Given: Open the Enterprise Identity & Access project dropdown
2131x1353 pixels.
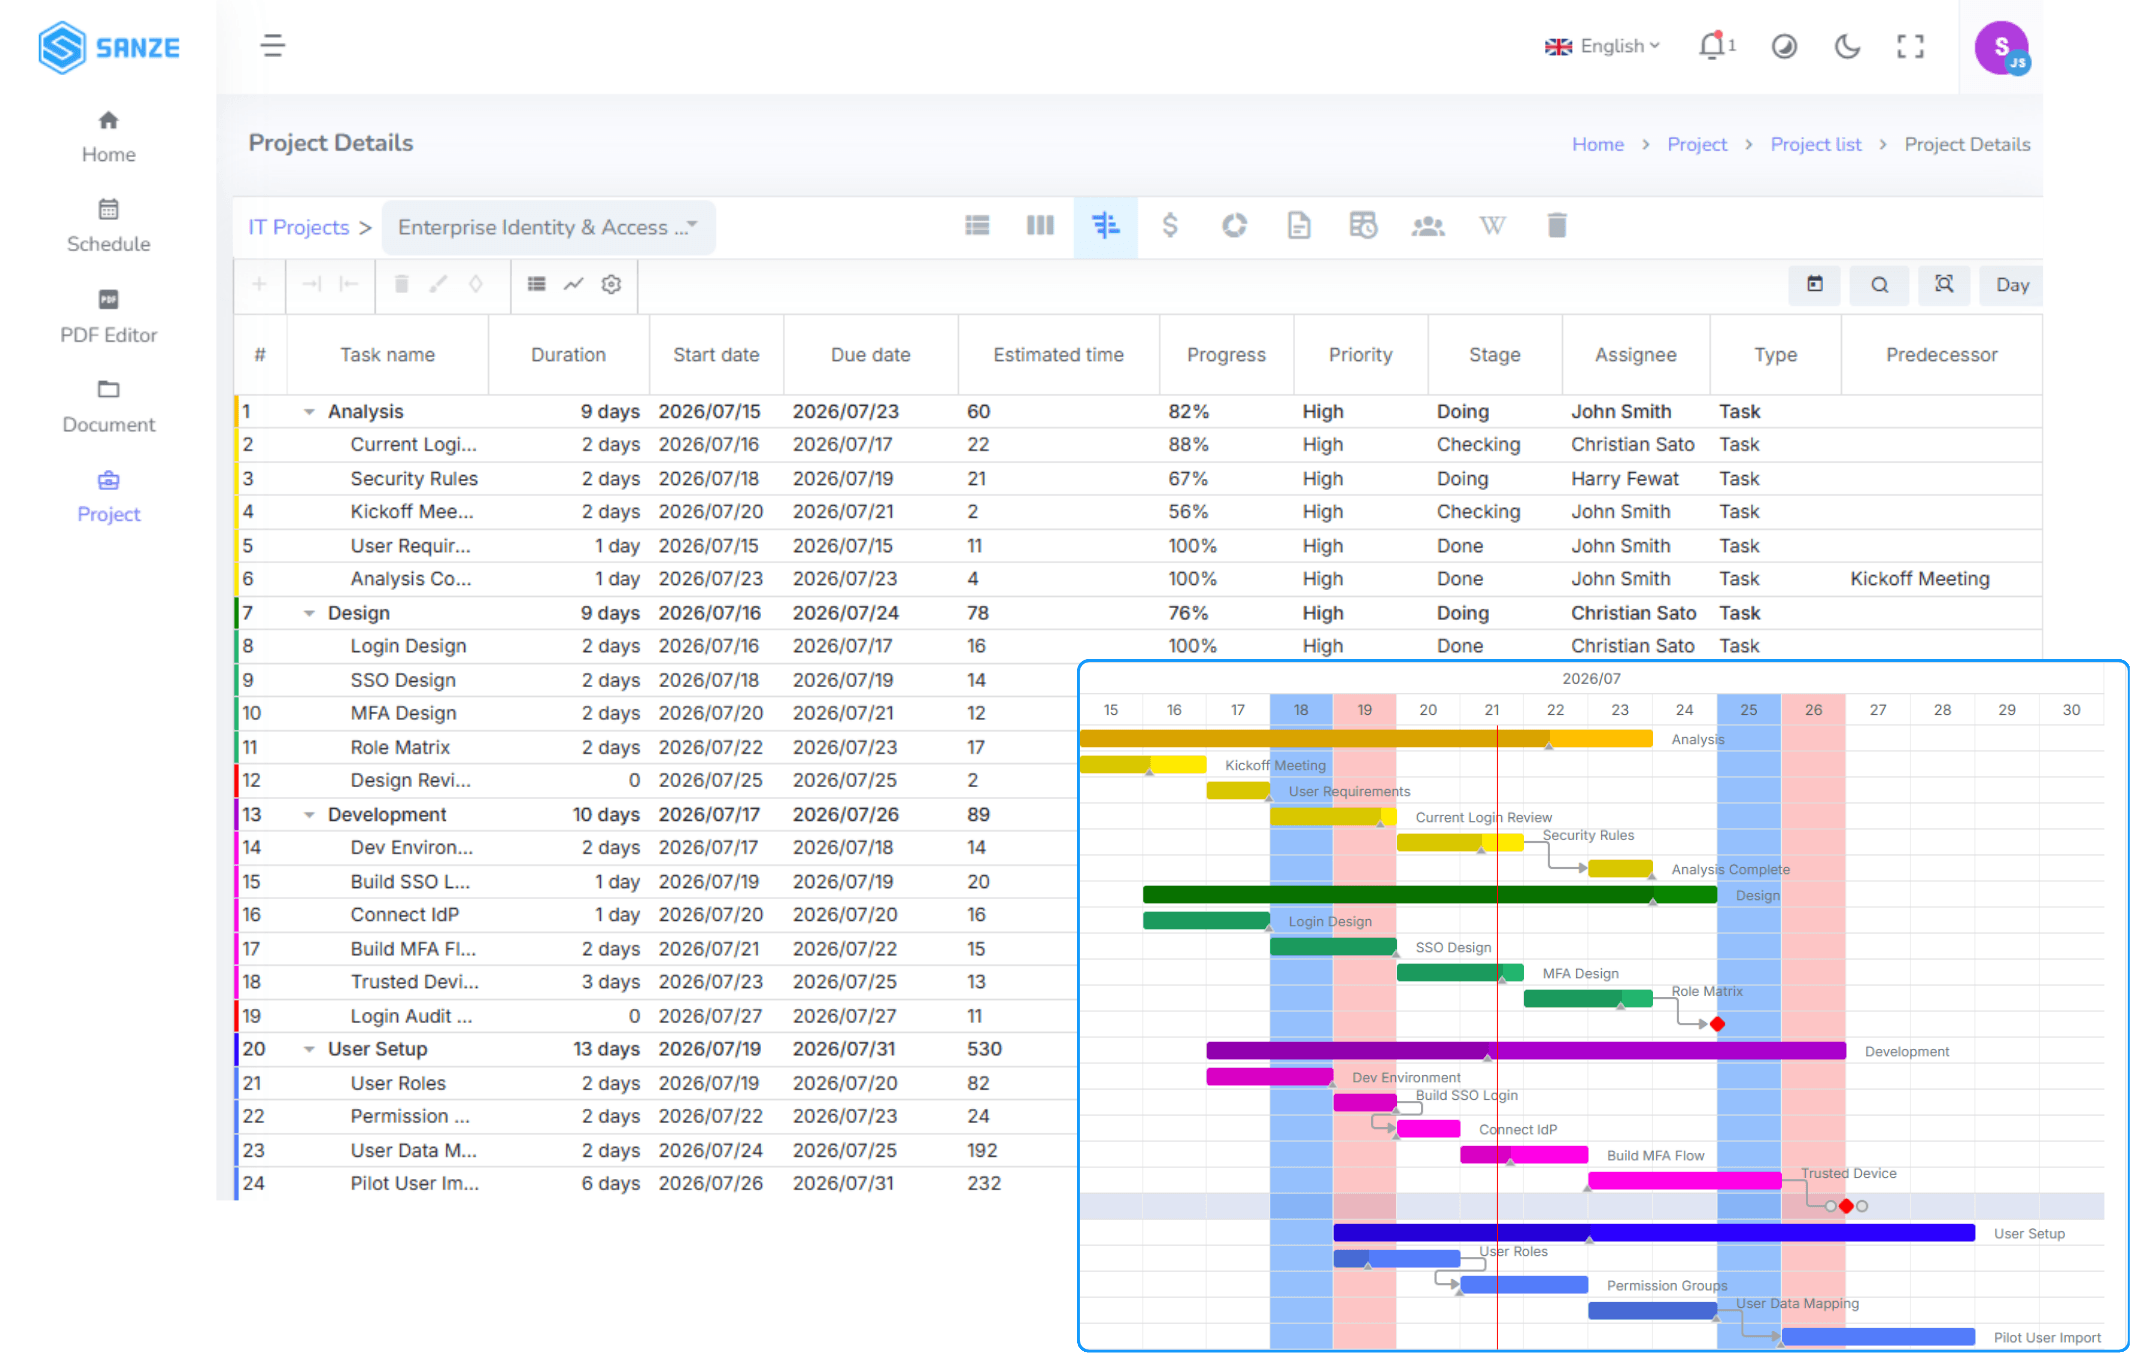Looking at the screenshot, I should pos(548,227).
